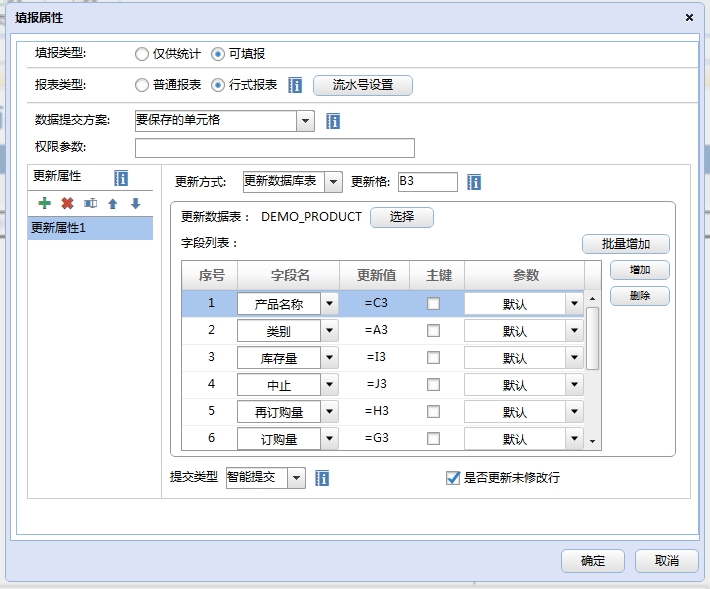Open field name dropdown for 中止

coord(329,384)
